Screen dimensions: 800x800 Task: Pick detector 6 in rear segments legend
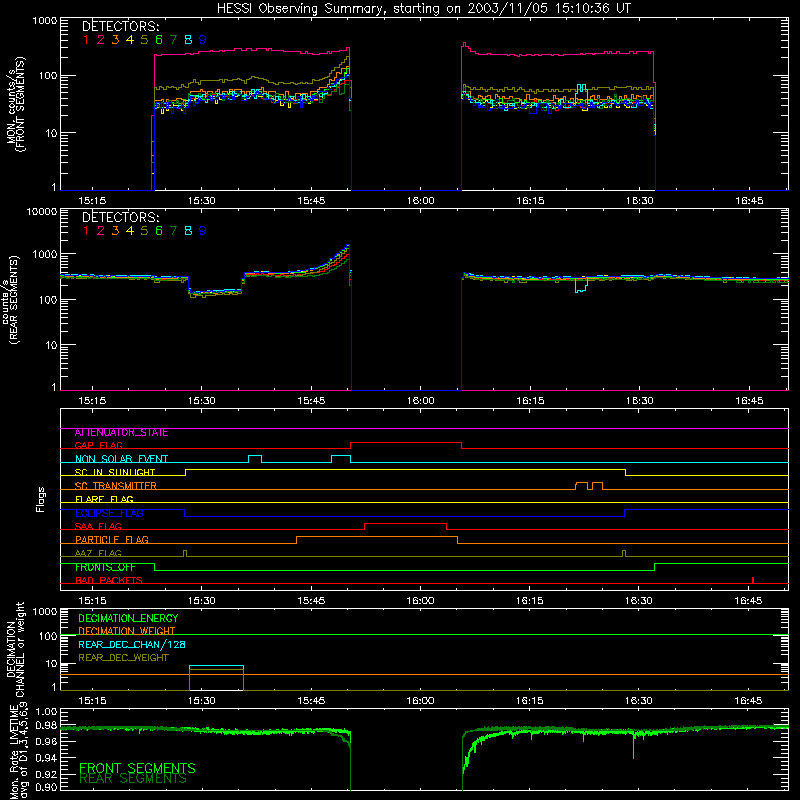tap(159, 231)
